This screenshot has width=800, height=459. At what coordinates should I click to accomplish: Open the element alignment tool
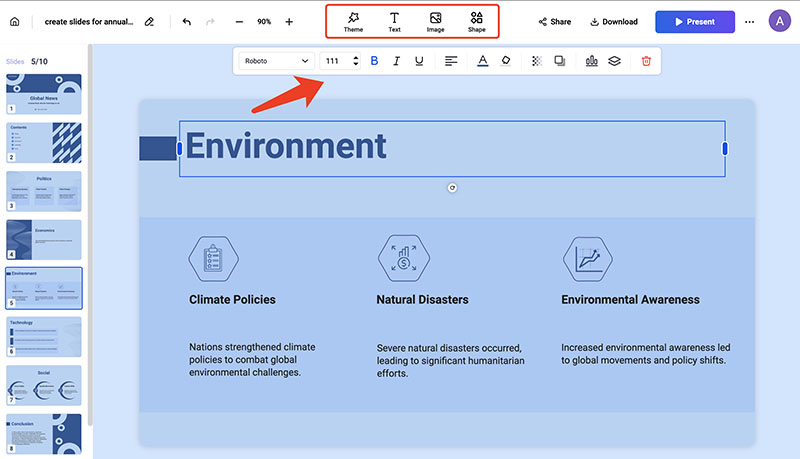(591, 61)
